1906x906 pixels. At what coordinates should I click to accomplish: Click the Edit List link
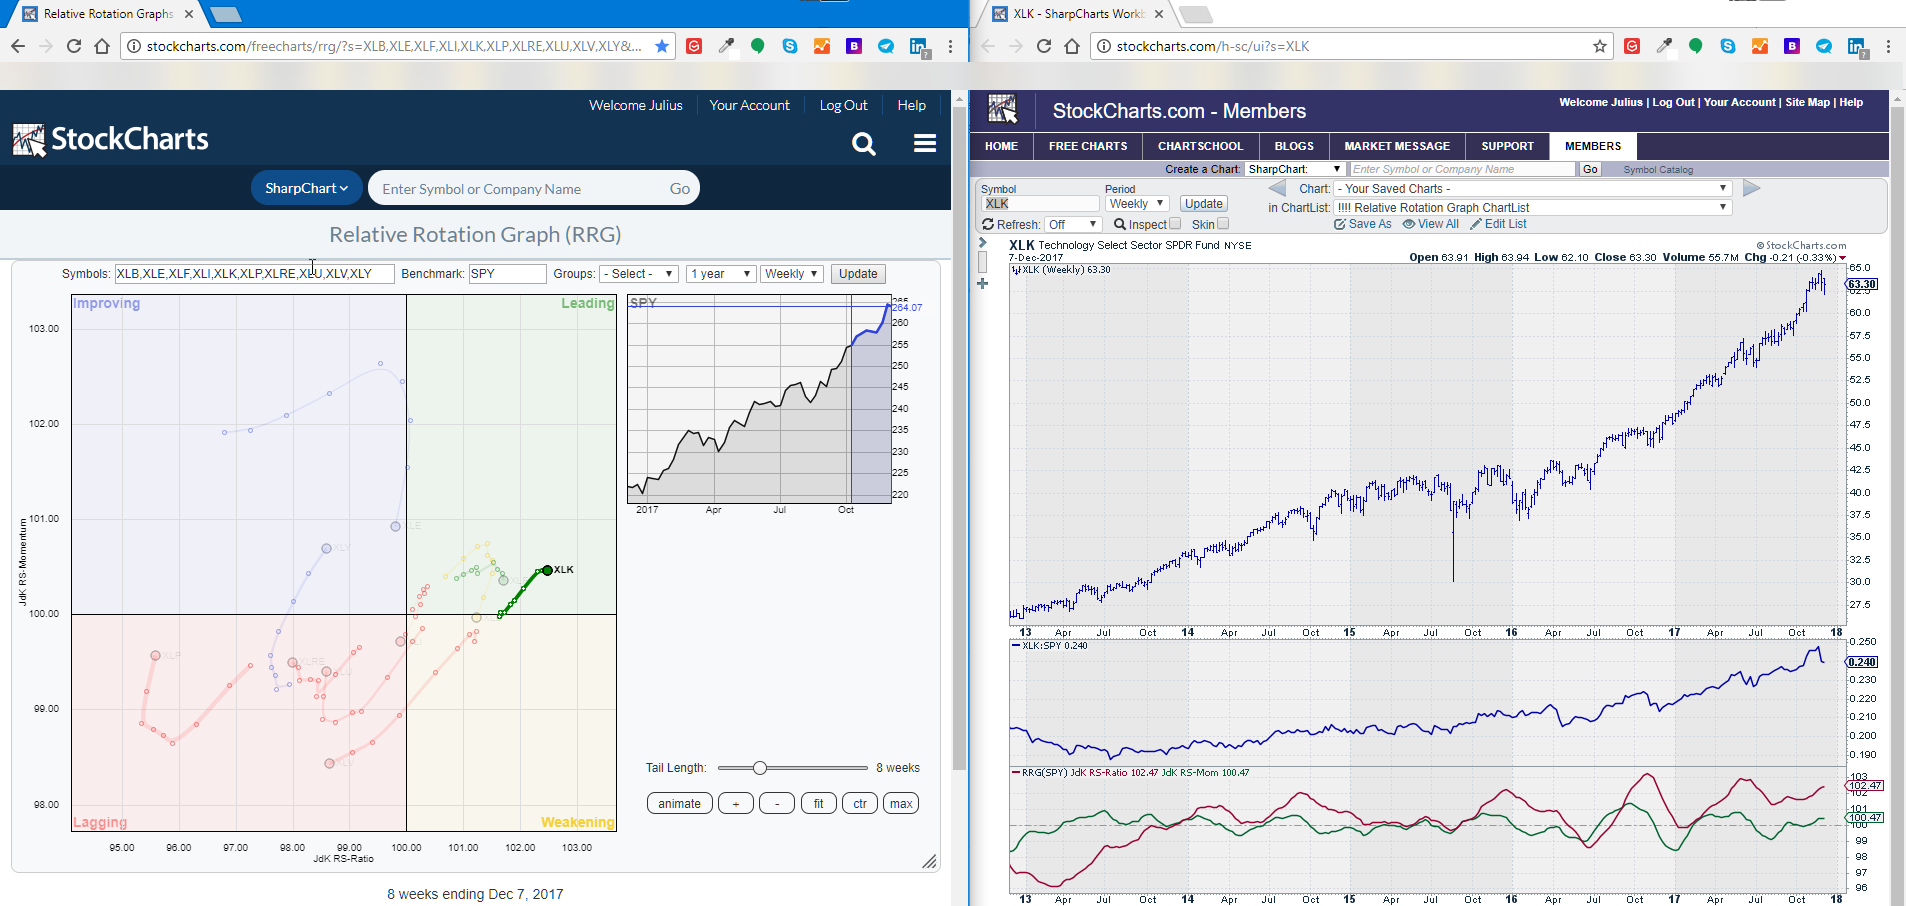pos(1498,224)
